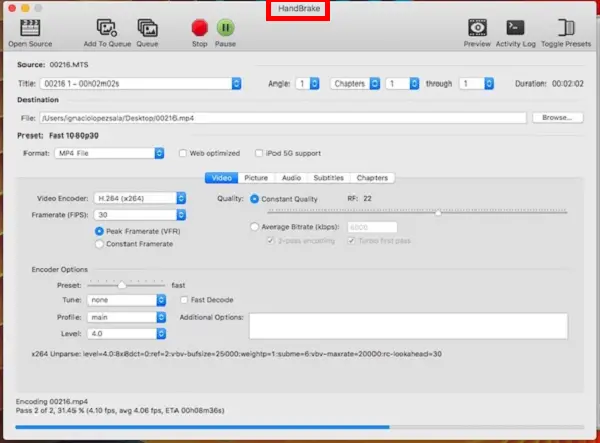This screenshot has height=443, width=600.
Task: Click the RF value 22
Action: point(367,198)
